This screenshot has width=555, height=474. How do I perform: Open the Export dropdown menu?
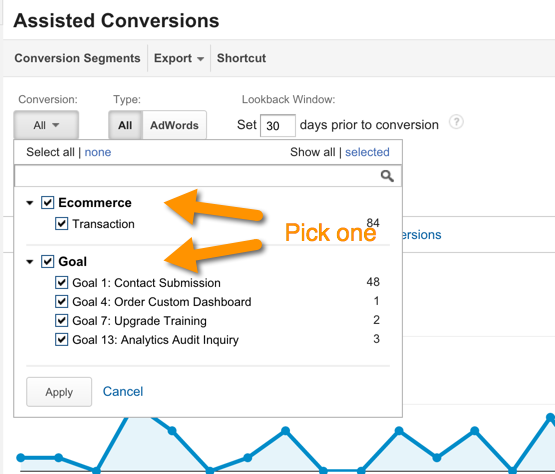pos(179,58)
